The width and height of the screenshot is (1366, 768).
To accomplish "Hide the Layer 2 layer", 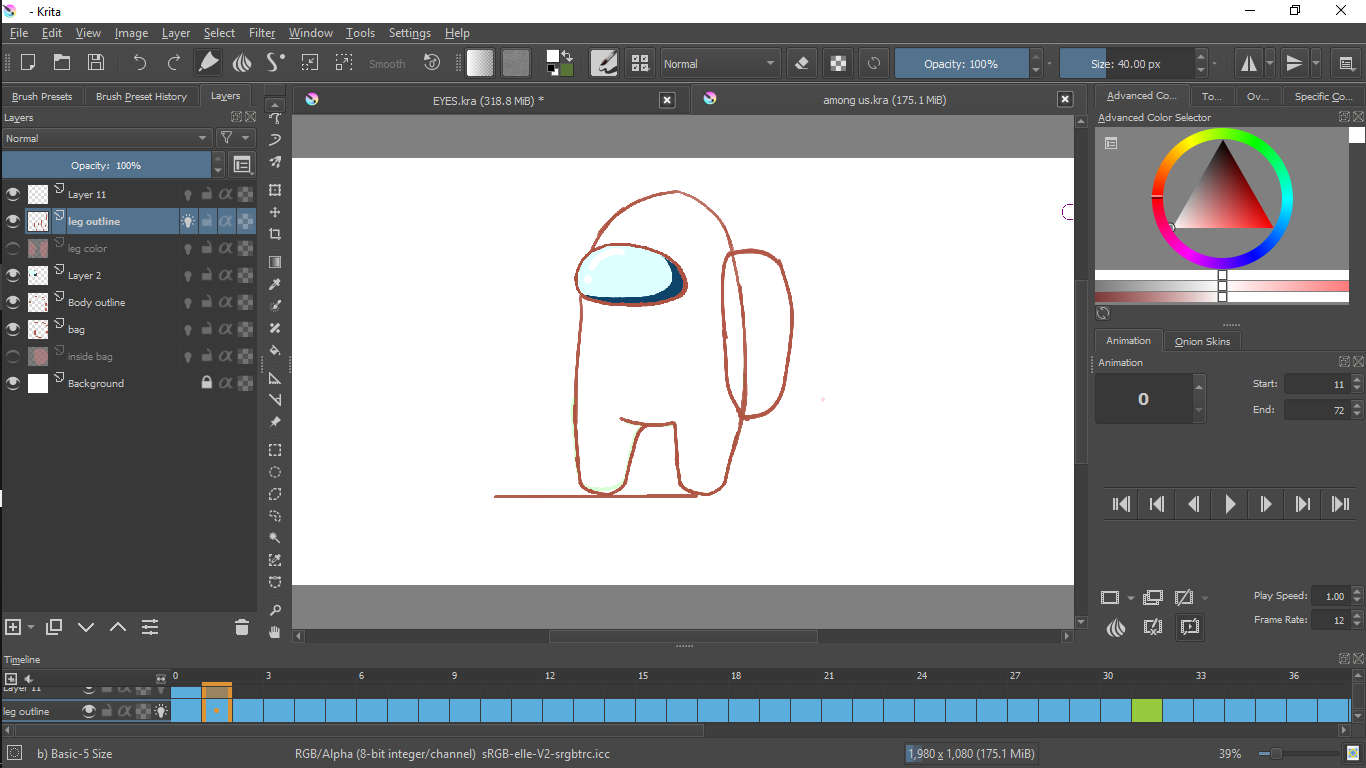I will 13,275.
